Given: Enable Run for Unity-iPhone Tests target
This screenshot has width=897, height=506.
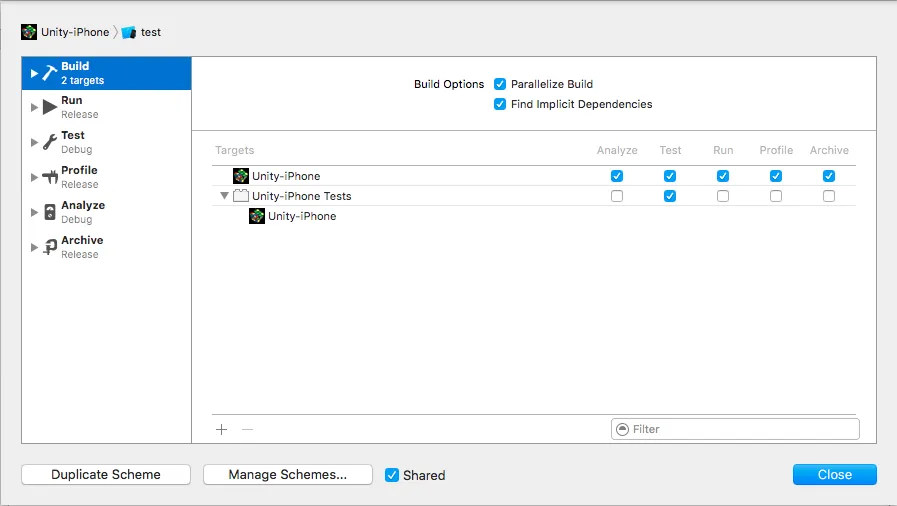Looking at the screenshot, I should pyautogui.click(x=723, y=196).
